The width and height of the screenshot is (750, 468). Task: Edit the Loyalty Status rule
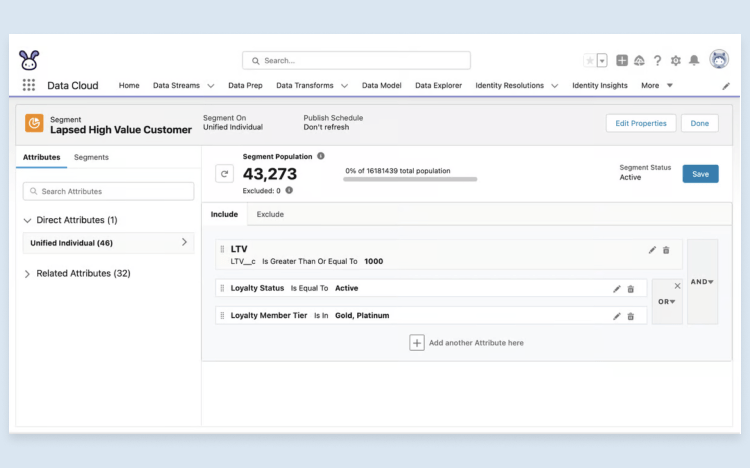617,289
